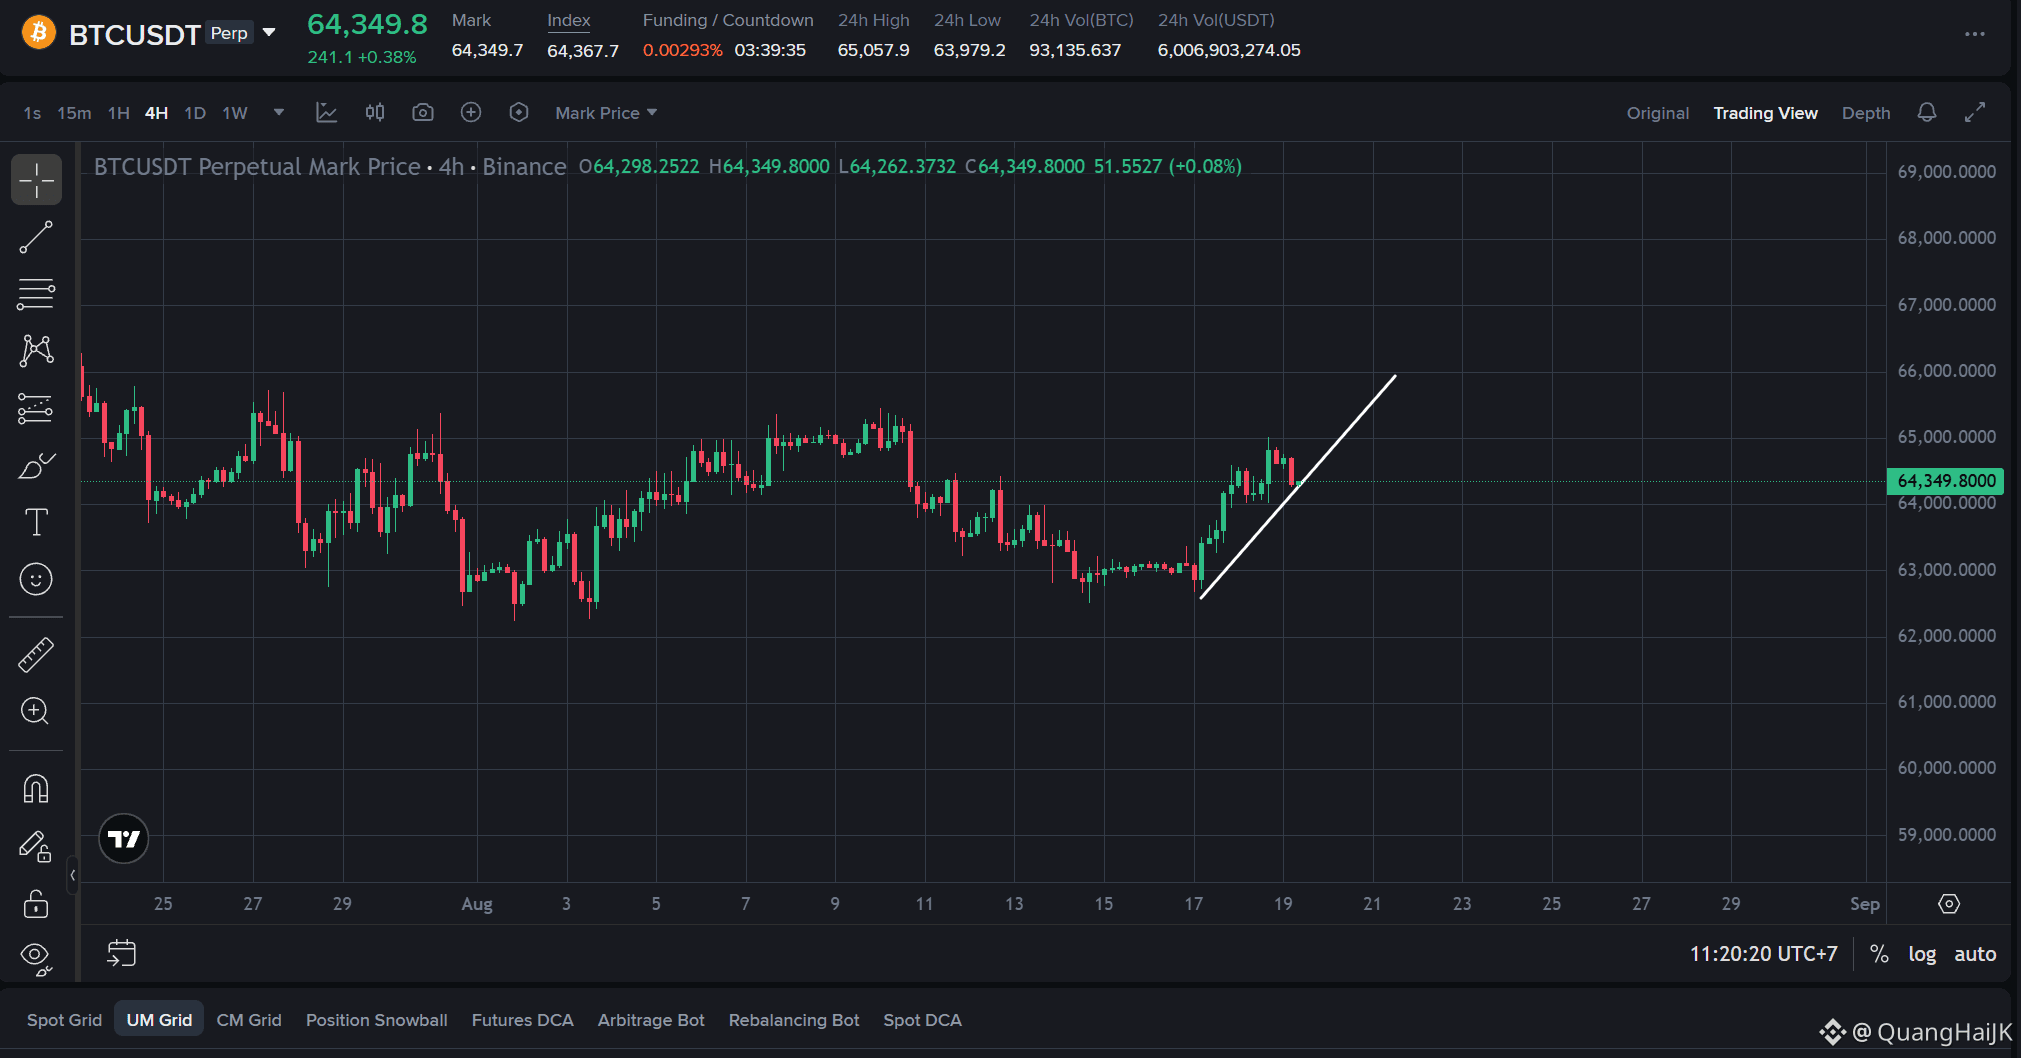Select the ruler measure tool

click(x=36, y=655)
